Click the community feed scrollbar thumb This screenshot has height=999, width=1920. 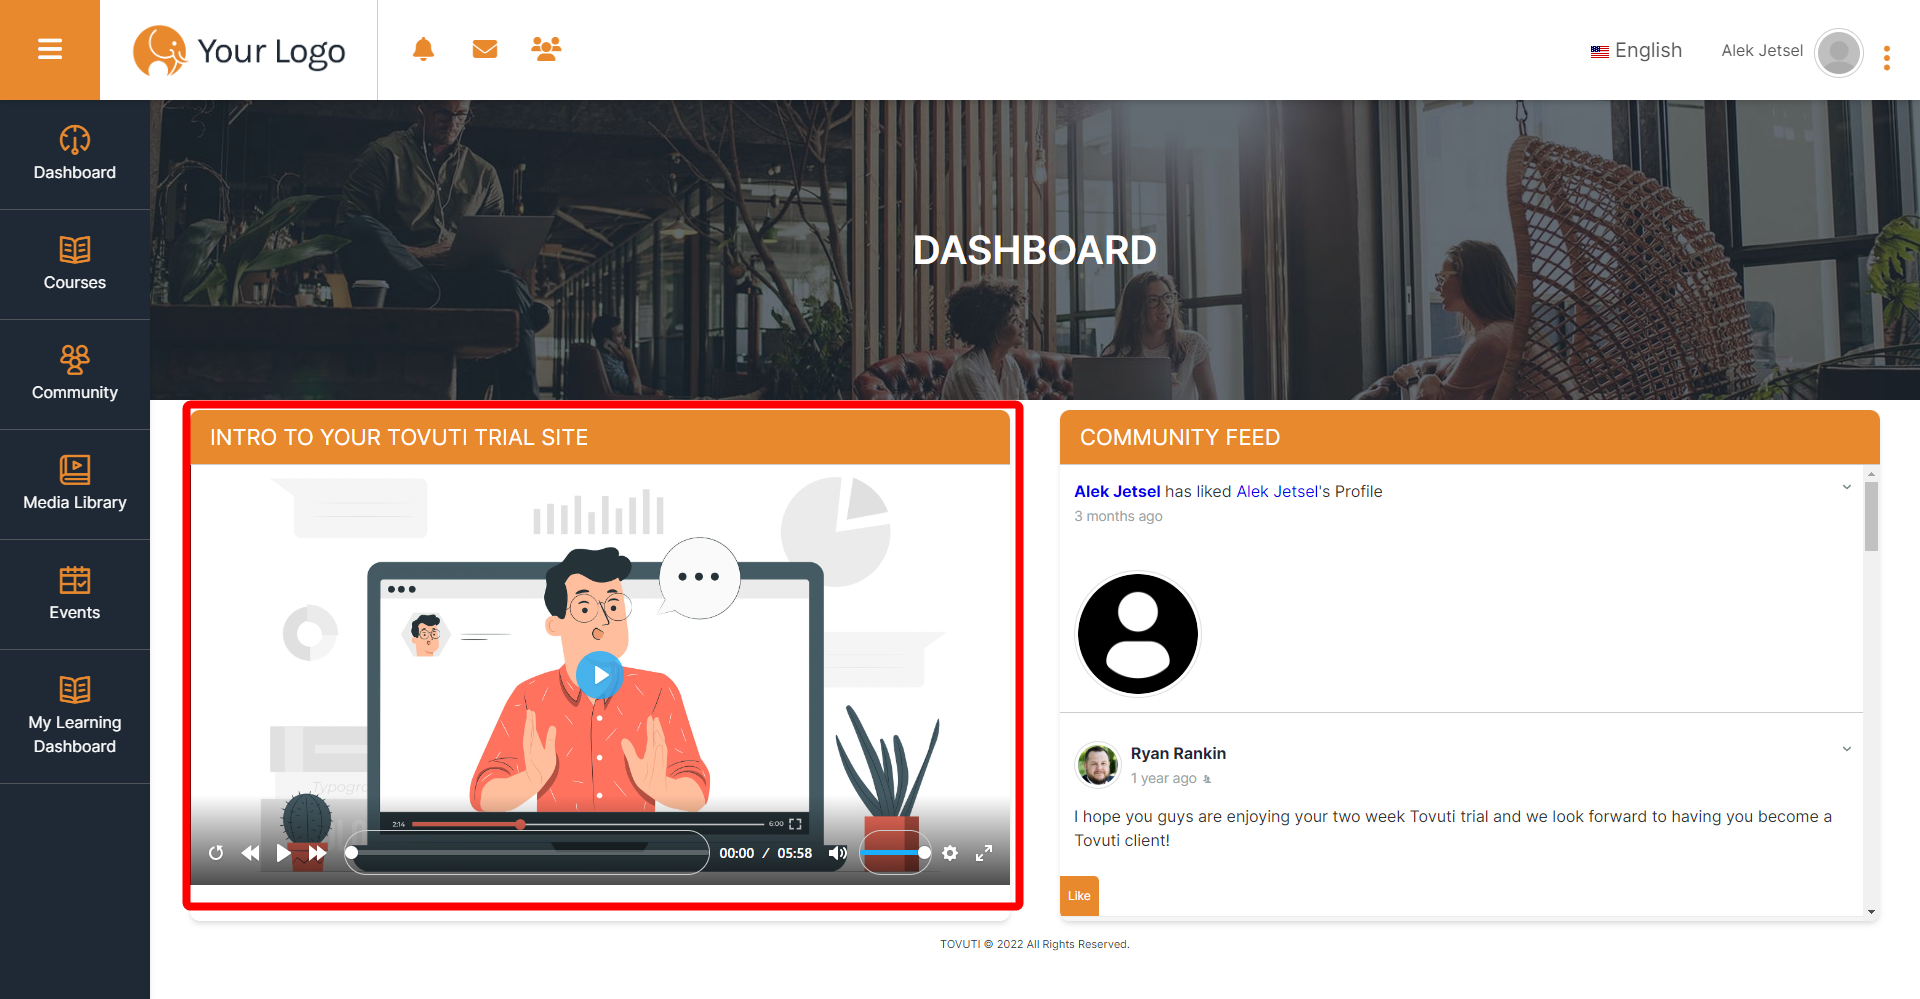point(1871,516)
